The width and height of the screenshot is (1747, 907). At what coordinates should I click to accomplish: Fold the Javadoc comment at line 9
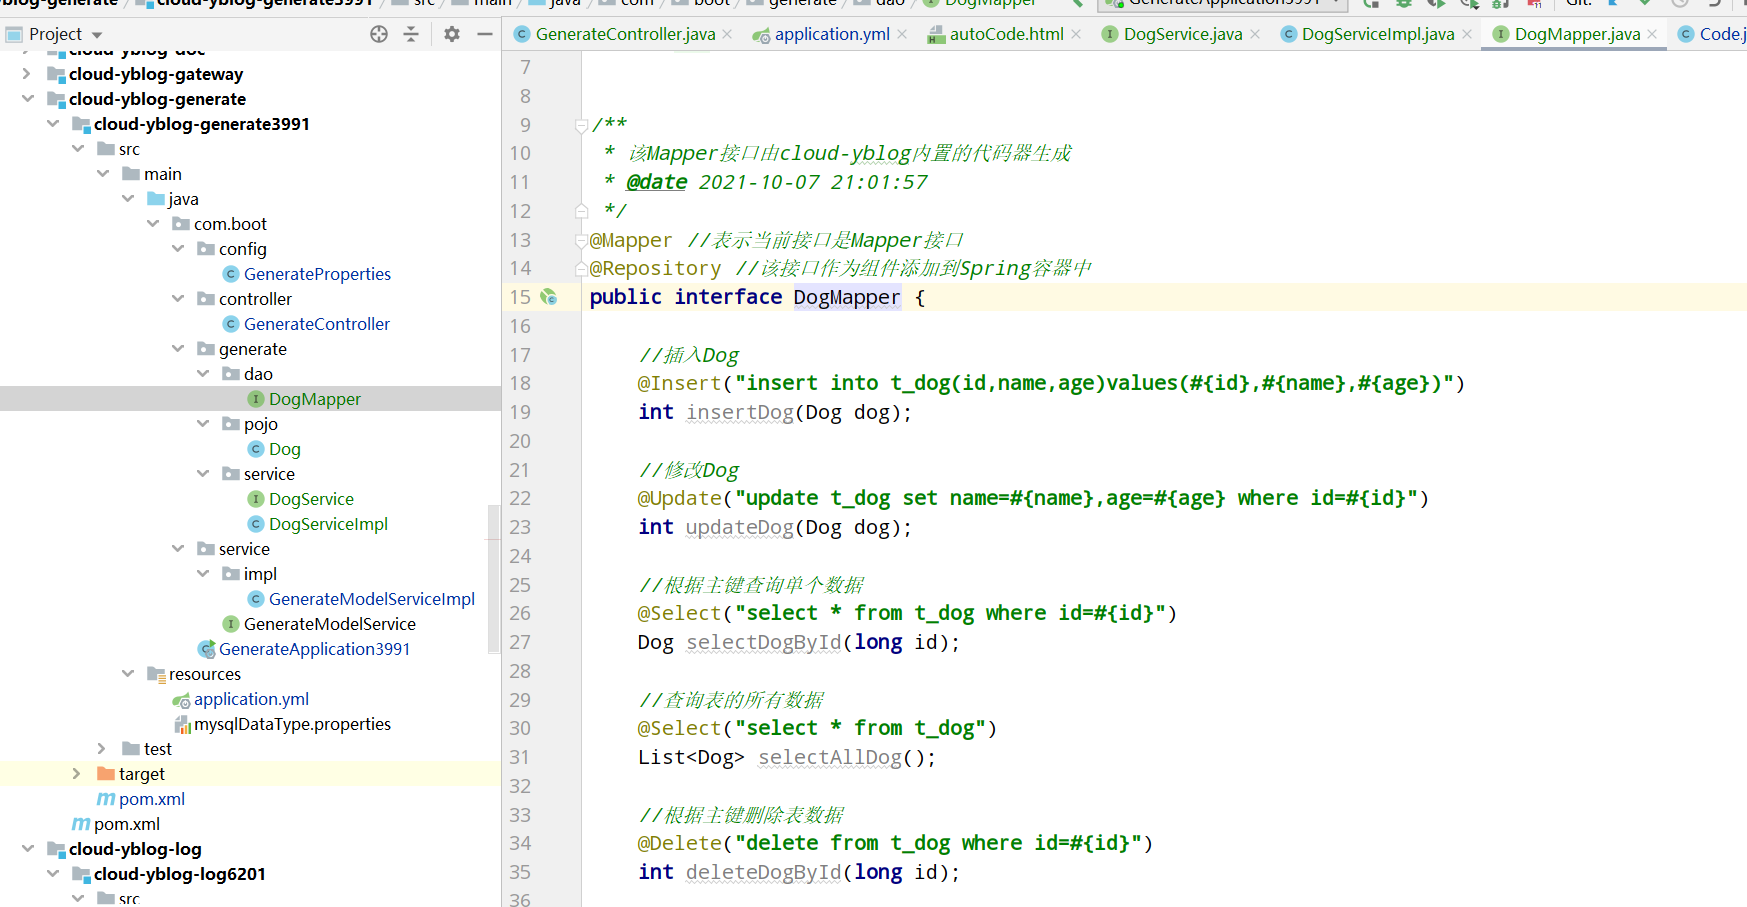(x=581, y=125)
